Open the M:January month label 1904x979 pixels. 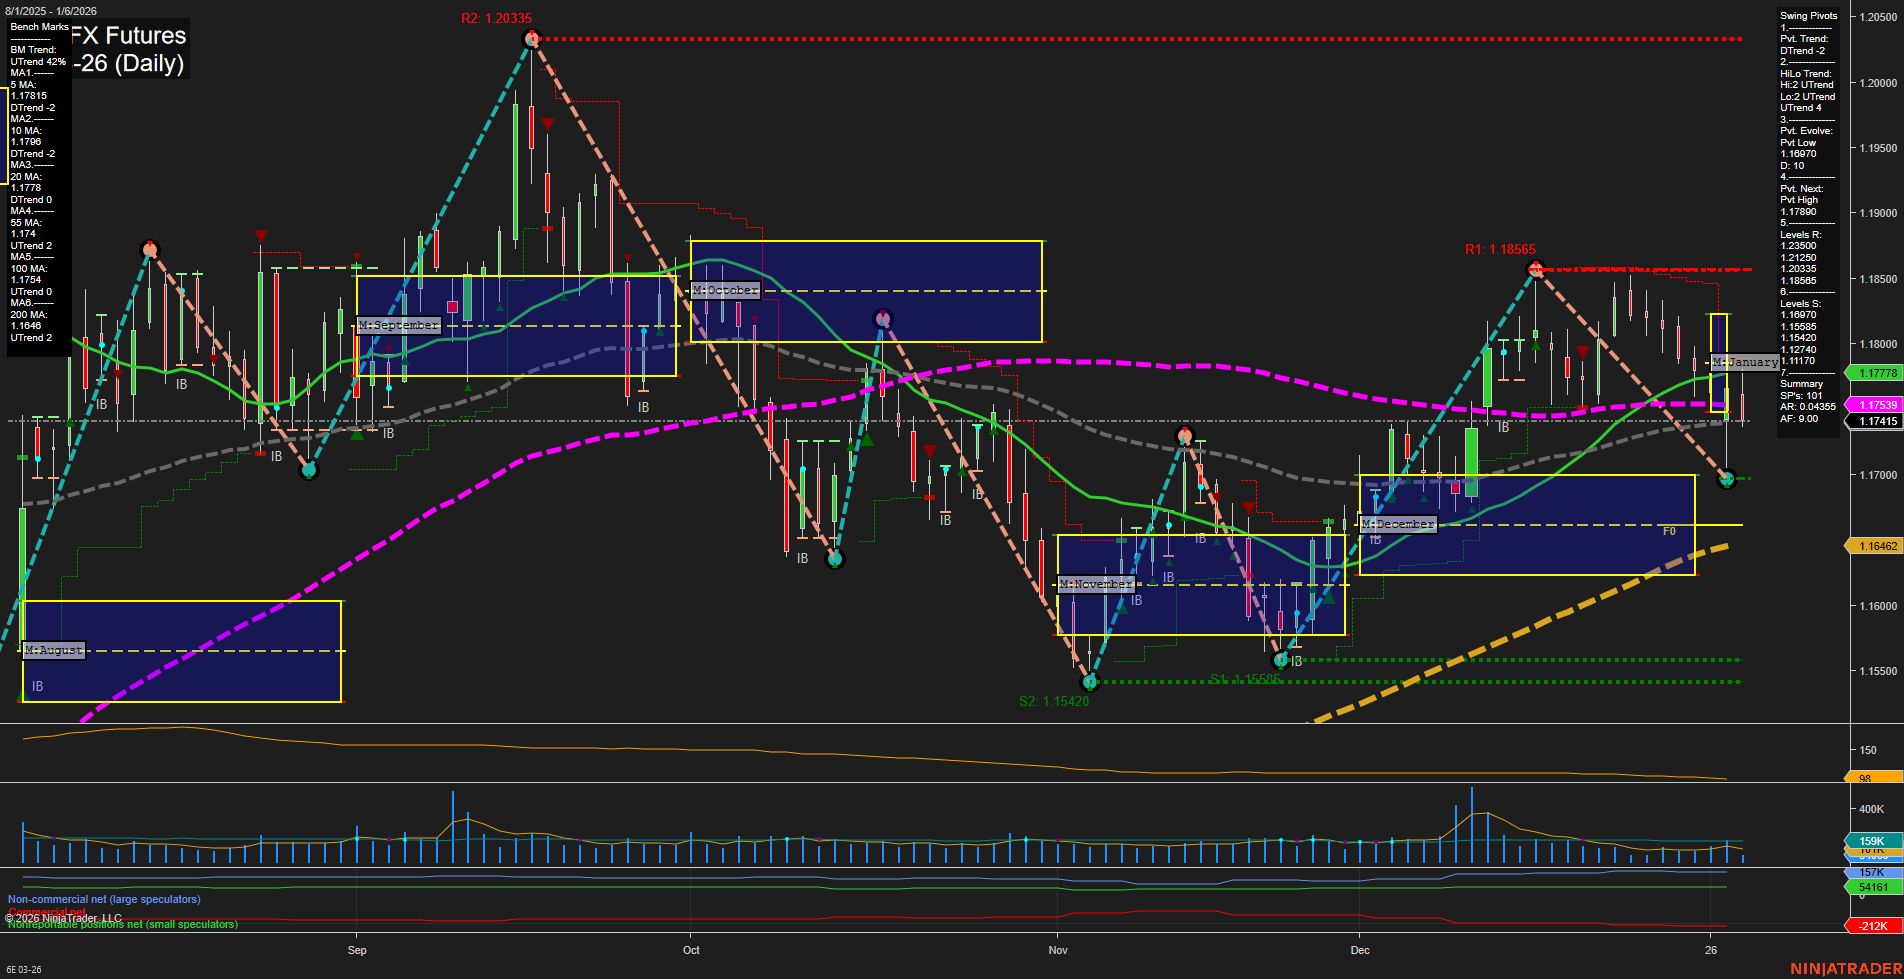(x=1744, y=362)
